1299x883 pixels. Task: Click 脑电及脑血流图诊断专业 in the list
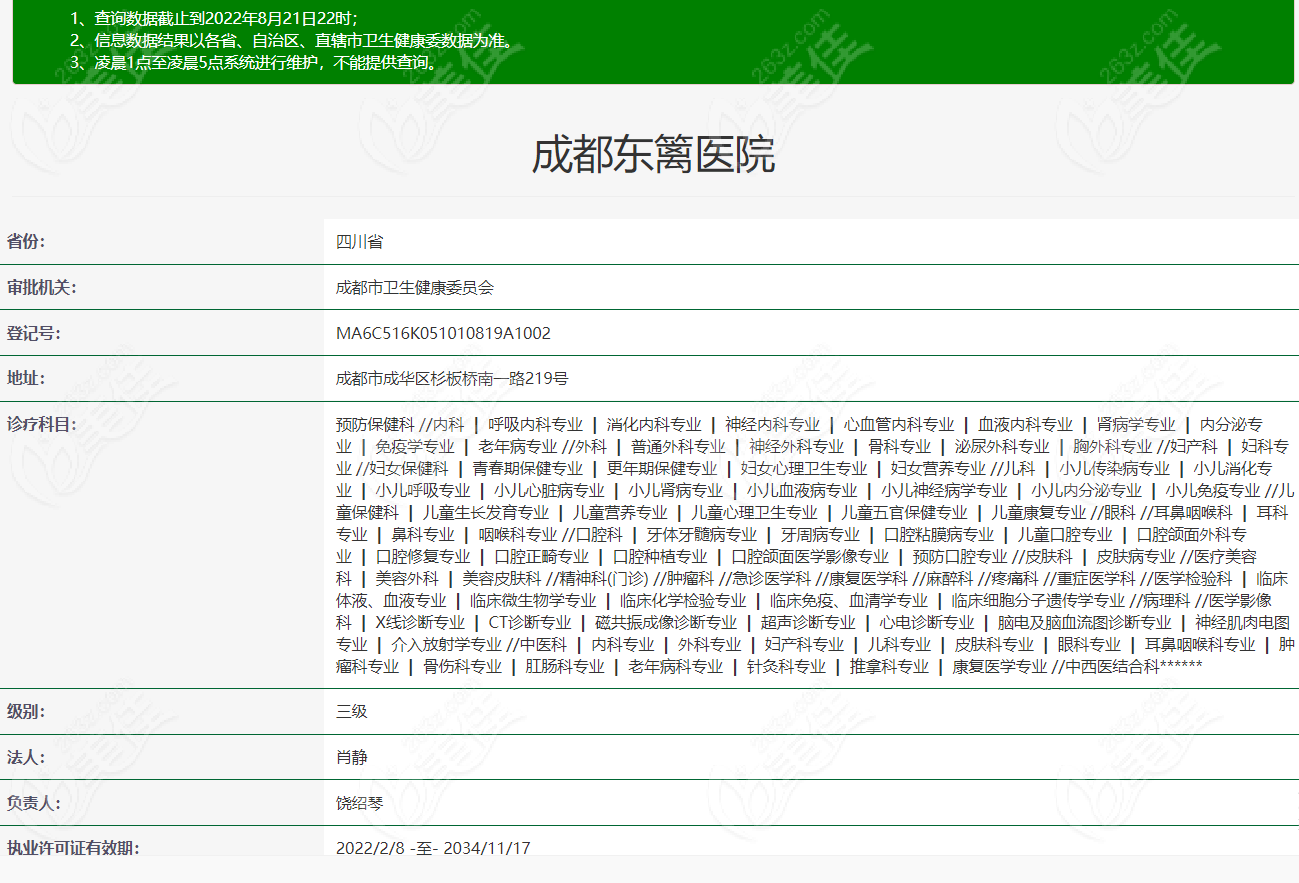tap(1085, 622)
